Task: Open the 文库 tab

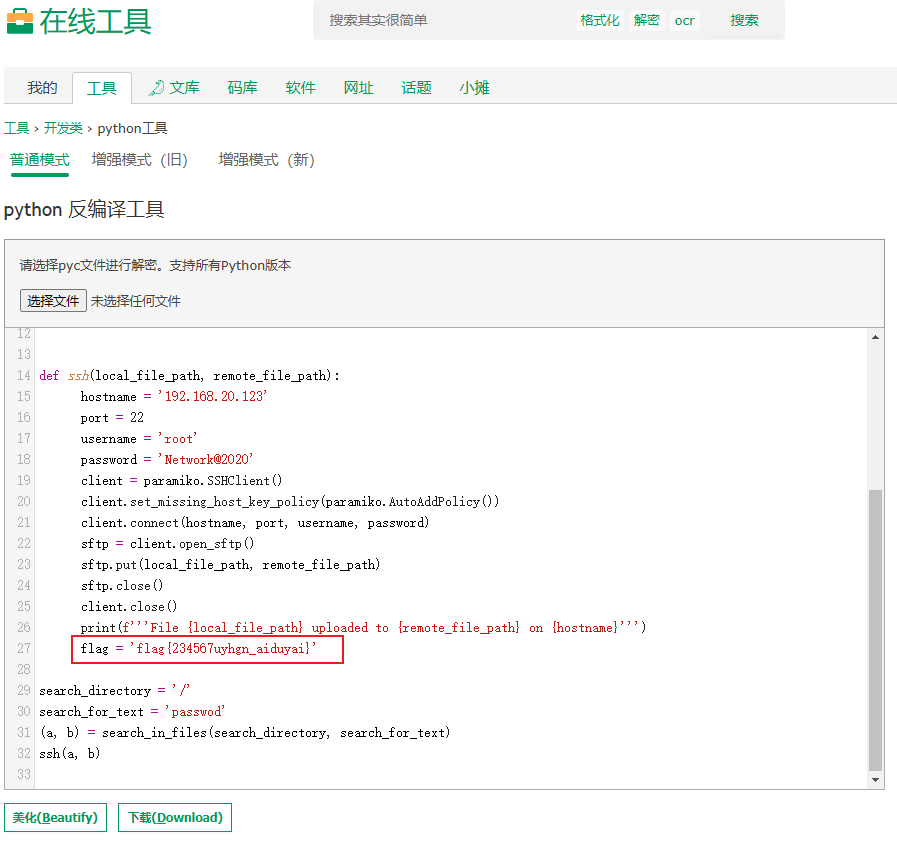Action: tap(184, 88)
